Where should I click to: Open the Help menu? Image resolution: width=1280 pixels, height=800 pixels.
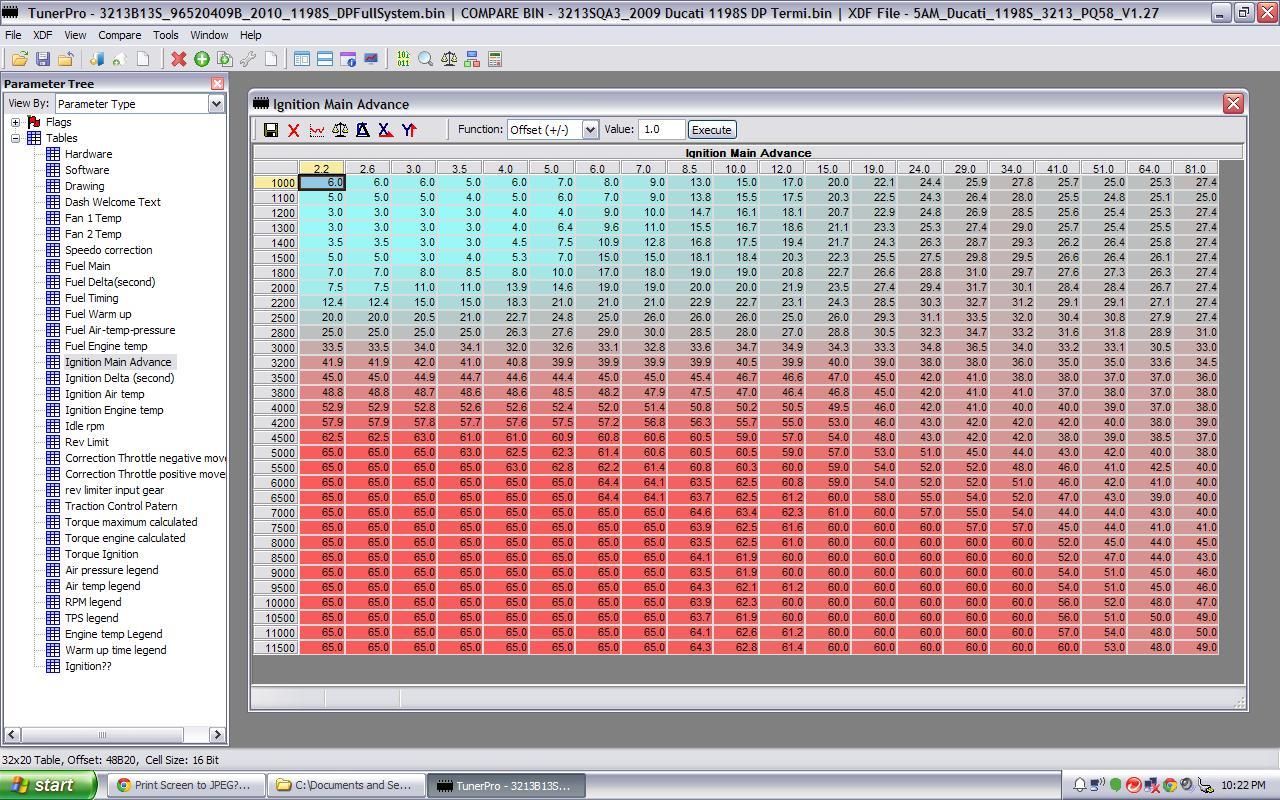[x=250, y=35]
